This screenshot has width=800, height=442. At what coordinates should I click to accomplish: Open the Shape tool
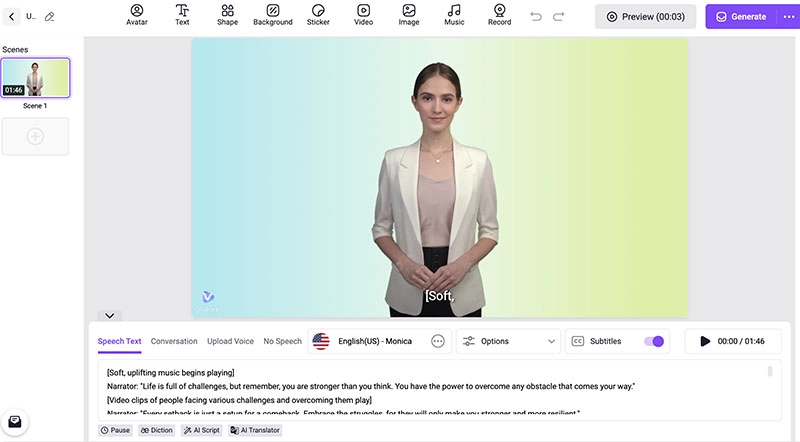coord(227,15)
